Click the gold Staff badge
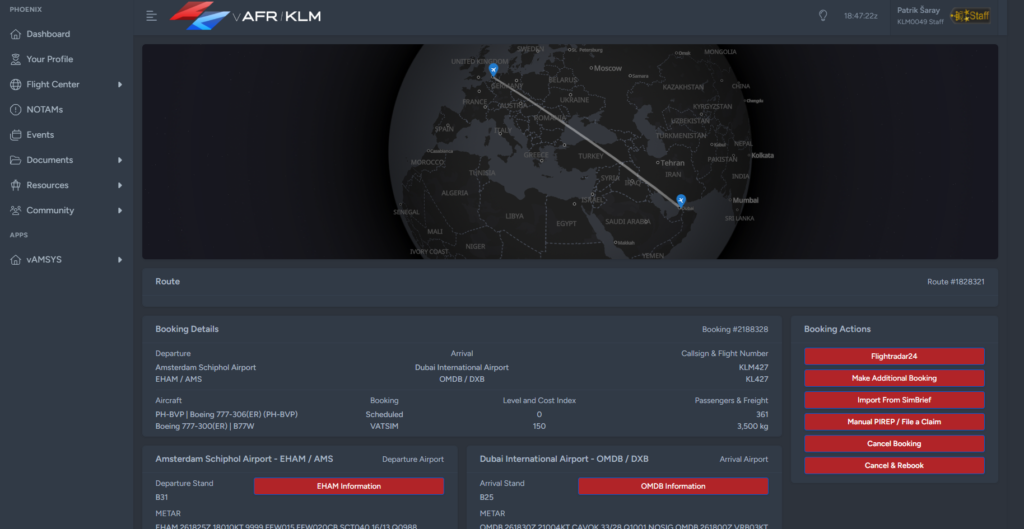This screenshot has height=529, width=1024. click(970, 16)
